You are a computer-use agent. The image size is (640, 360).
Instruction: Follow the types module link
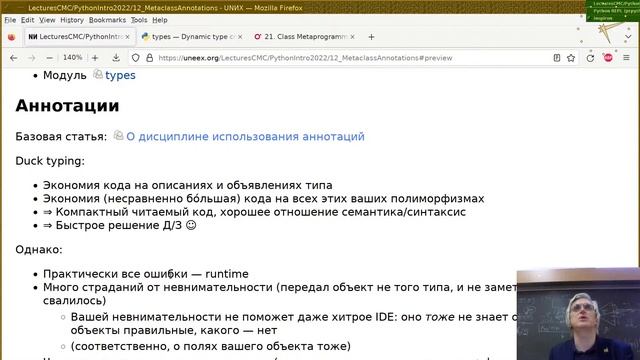(120, 76)
